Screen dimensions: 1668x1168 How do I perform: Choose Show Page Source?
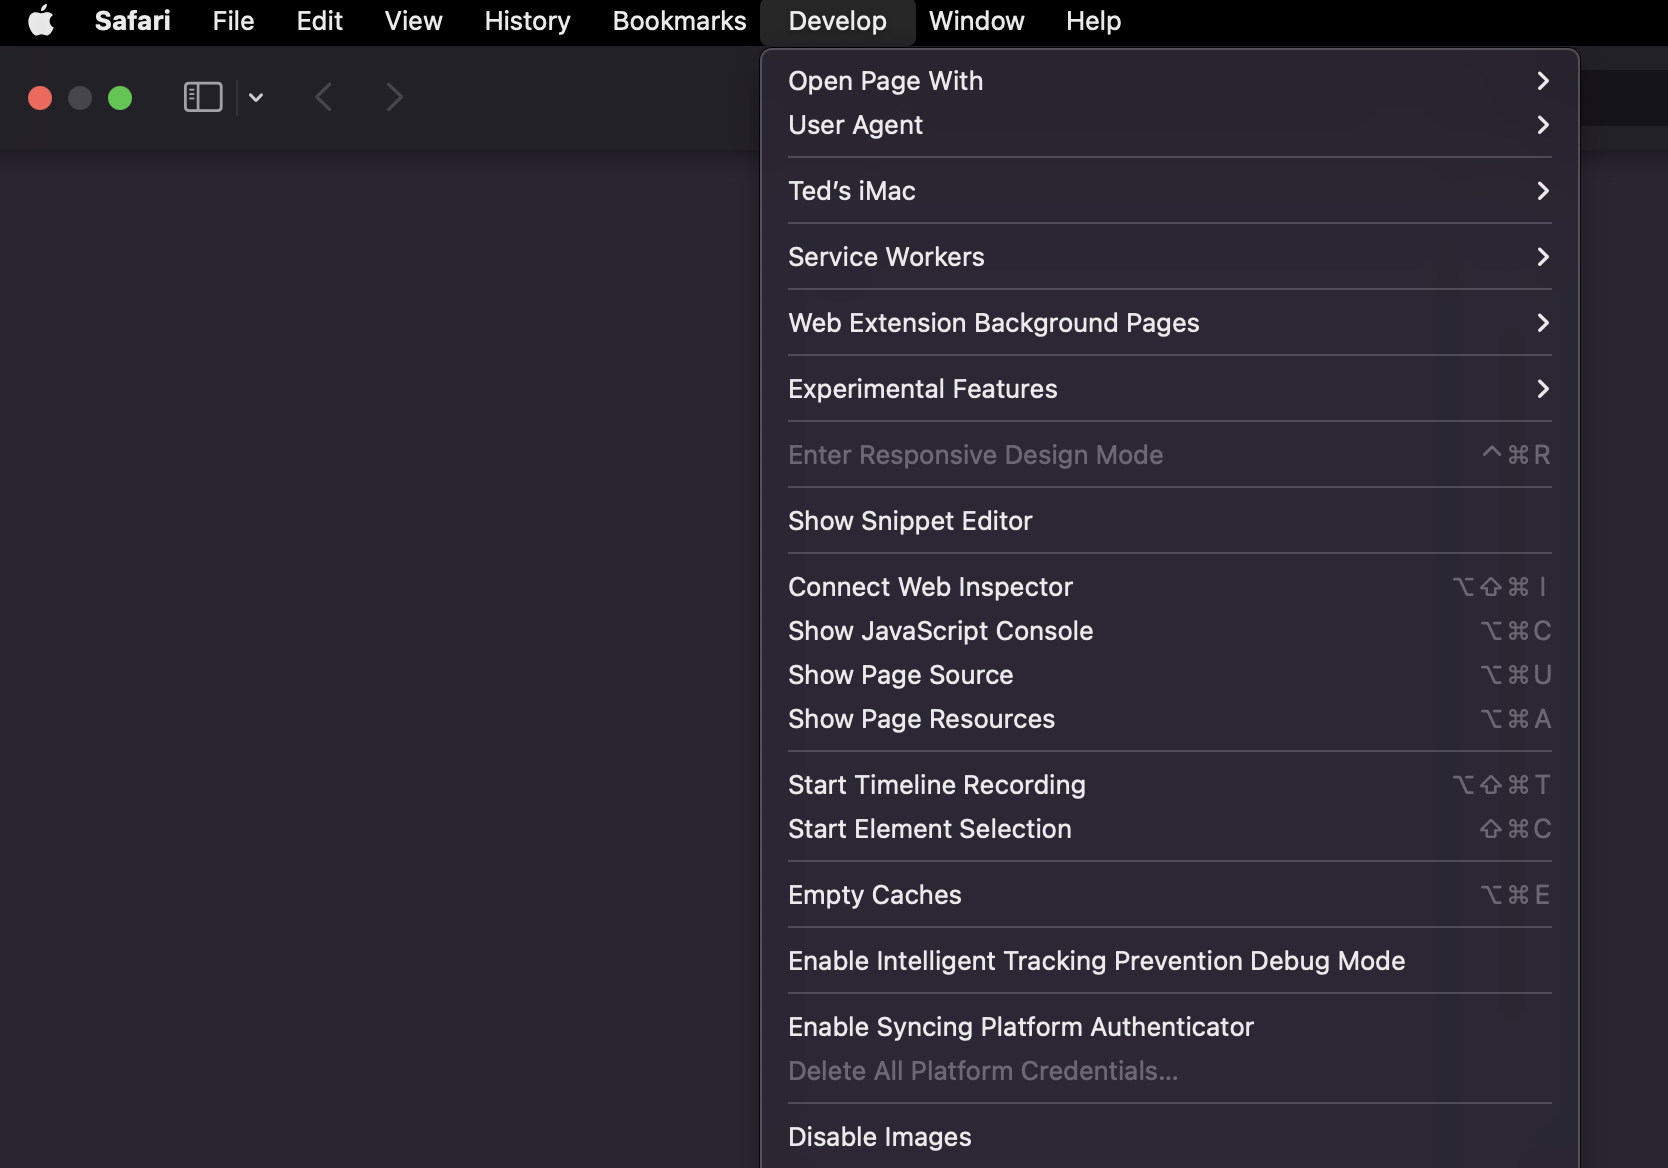click(1169, 675)
